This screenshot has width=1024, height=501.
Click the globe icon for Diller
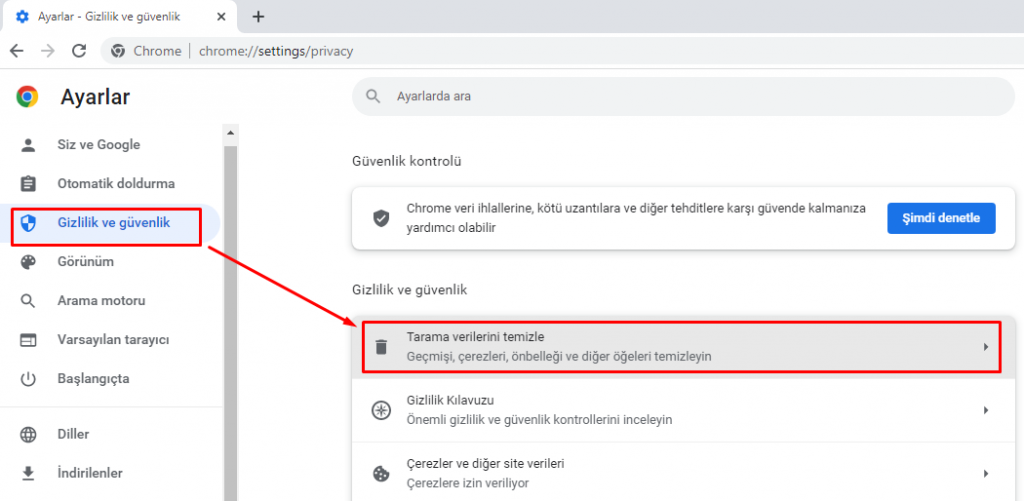(28, 434)
